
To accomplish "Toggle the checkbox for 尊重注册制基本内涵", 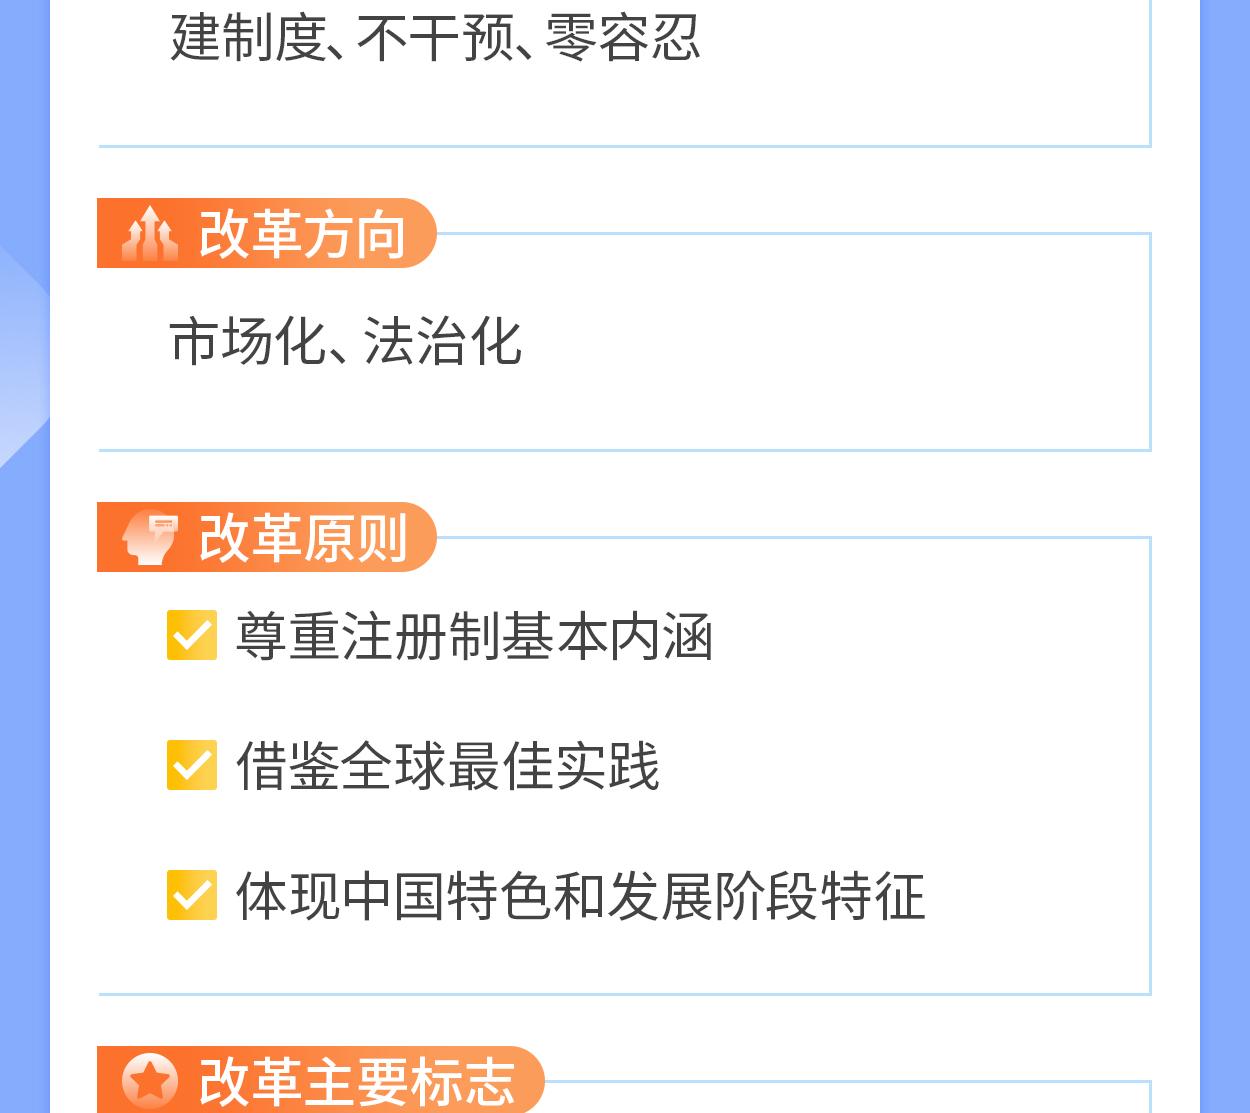I will [192, 635].
